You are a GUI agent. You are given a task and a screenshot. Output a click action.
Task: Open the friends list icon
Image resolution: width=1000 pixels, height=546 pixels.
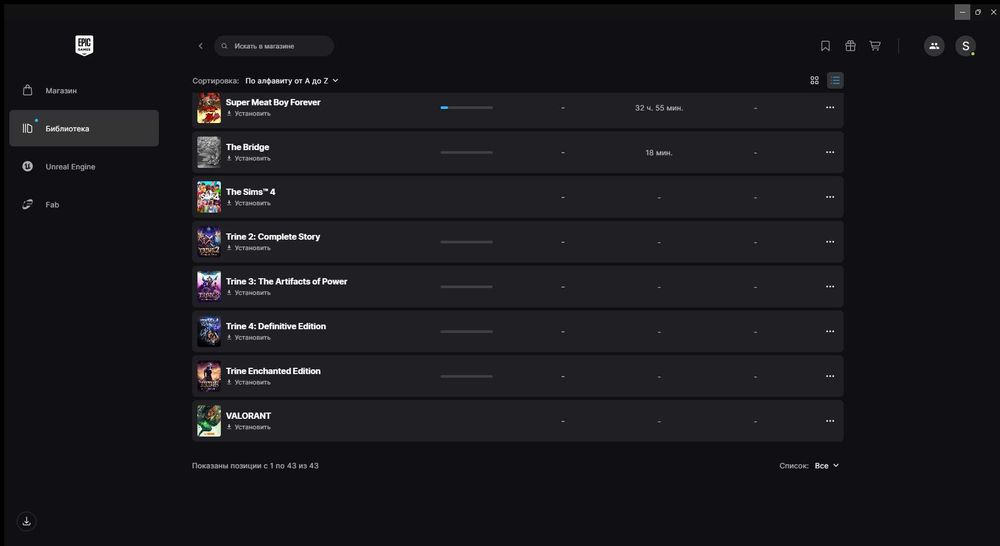pos(934,46)
